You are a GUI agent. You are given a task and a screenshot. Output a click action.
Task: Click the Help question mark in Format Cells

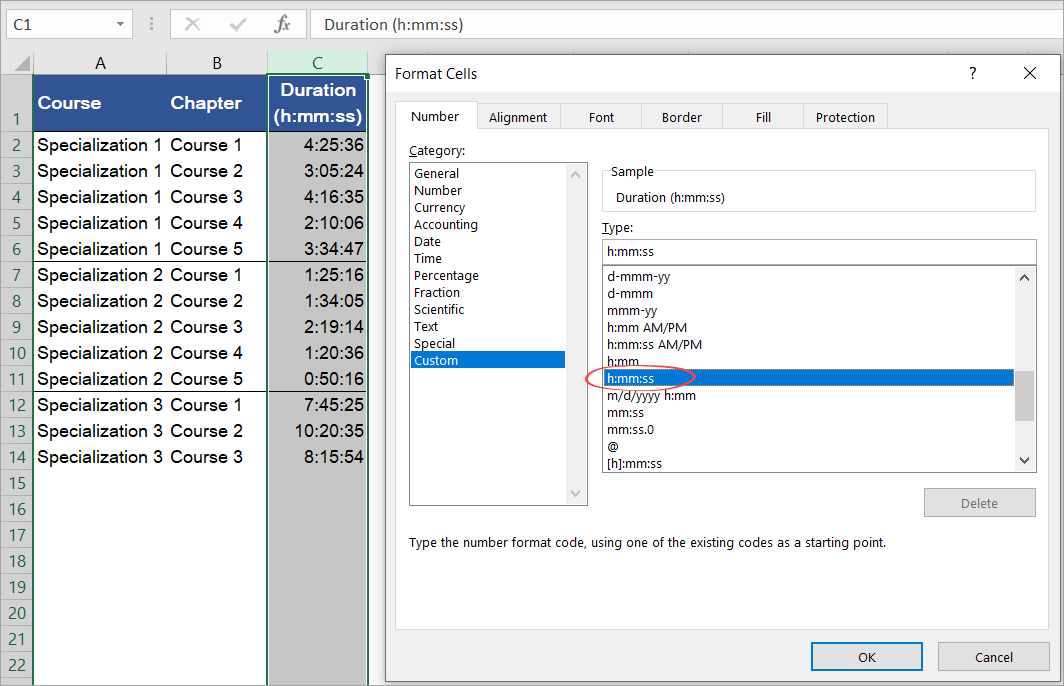(972, 73)
